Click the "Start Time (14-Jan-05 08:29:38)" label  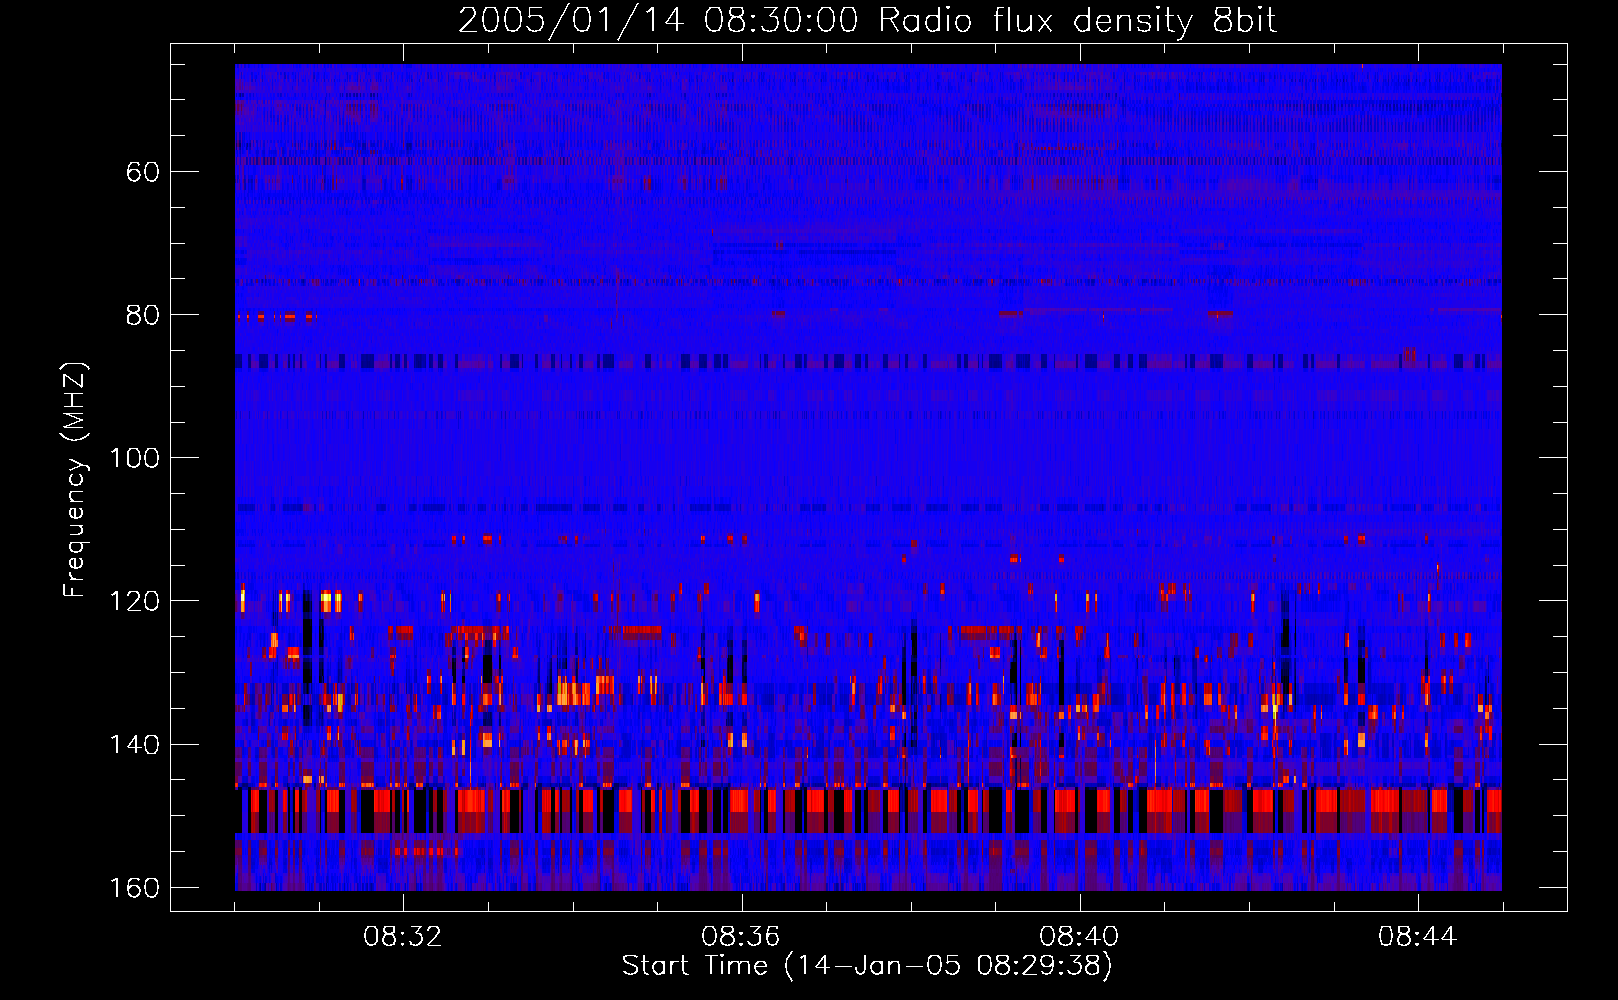point(867,966)
